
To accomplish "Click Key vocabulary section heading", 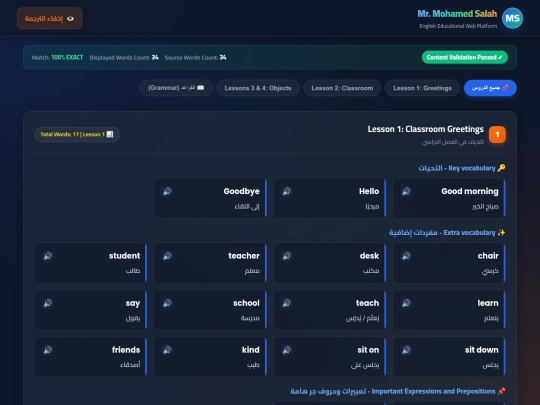I will point(462,168).
